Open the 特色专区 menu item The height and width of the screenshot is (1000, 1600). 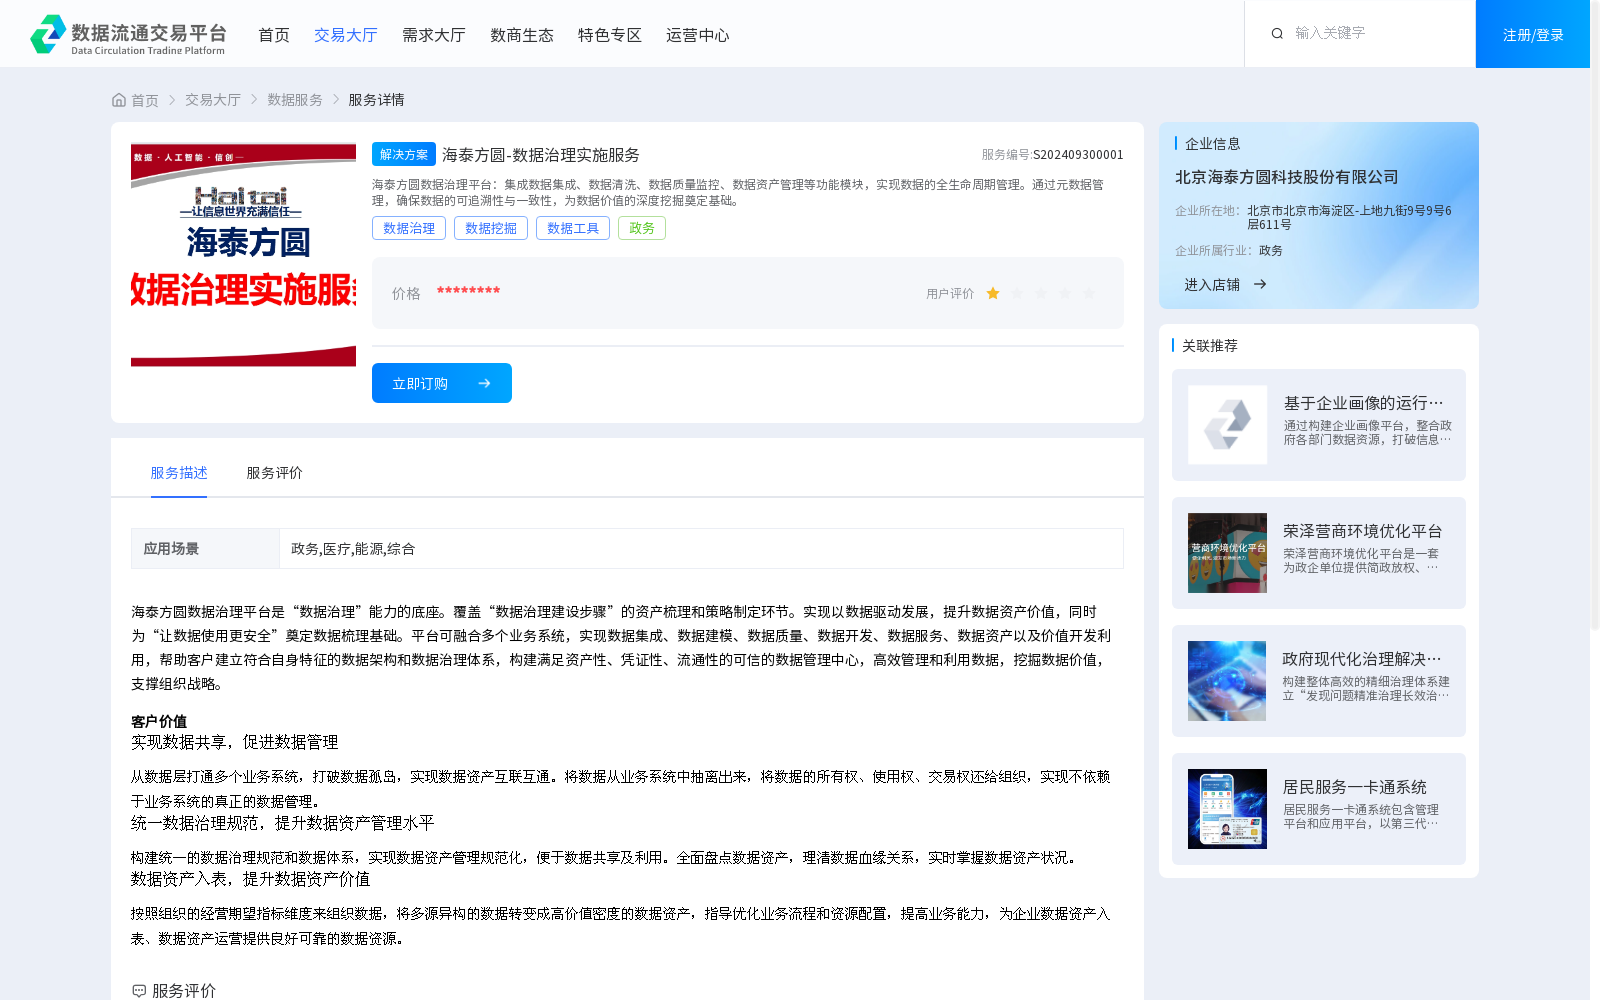point(610,35)
